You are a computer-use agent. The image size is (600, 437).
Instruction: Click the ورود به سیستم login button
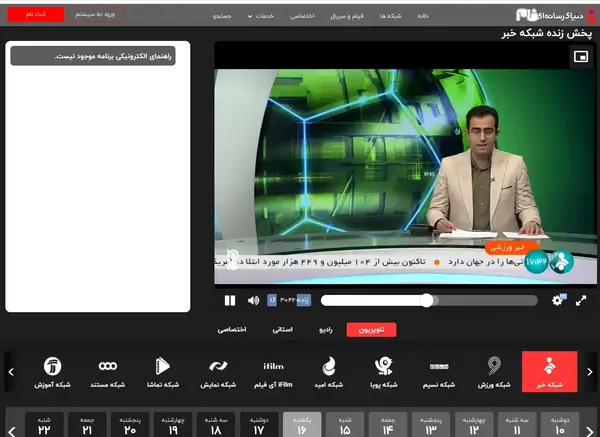(96, 15)
